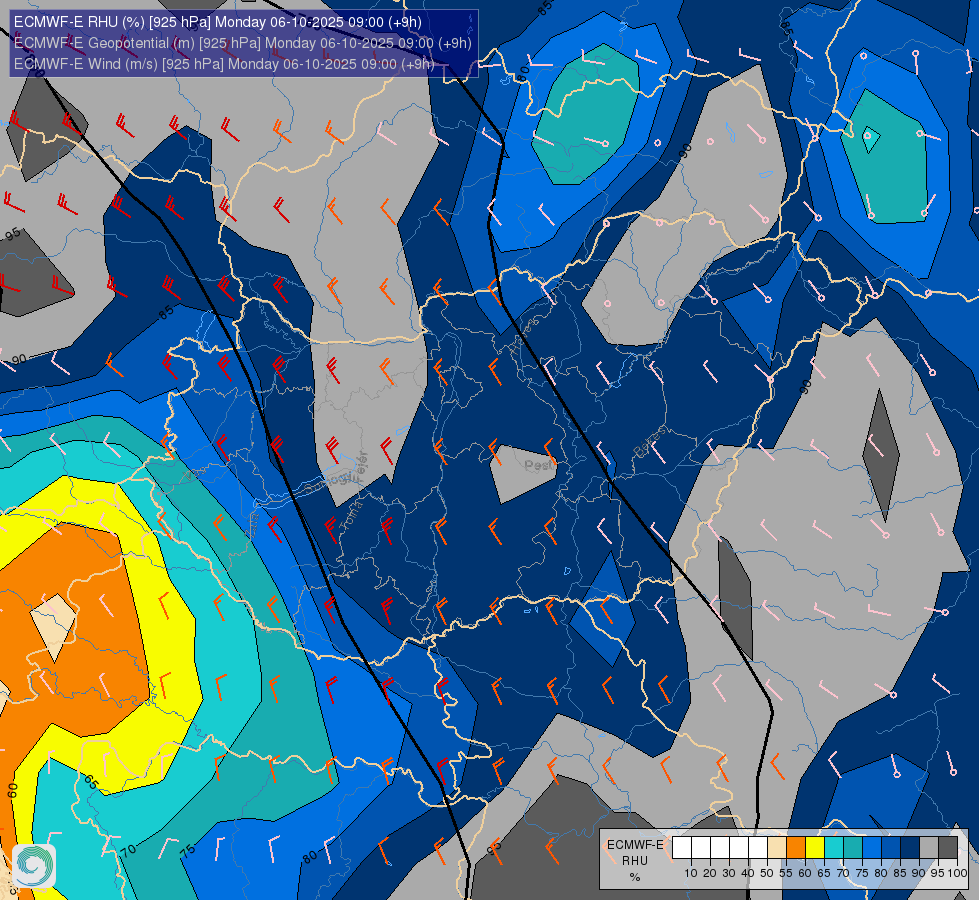This screenshot has height=900, width=979.
Task: Click the orange 55-60% legend swatch
Action: pos(796,848)
